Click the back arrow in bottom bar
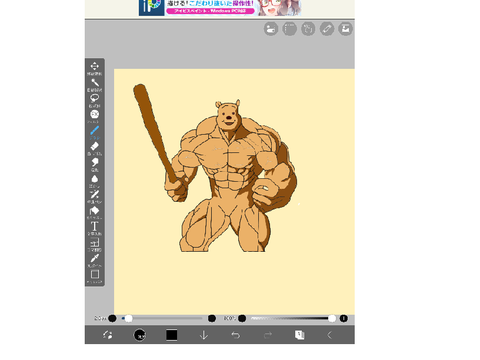Screen dimensions: 480x360 (329, 335)
